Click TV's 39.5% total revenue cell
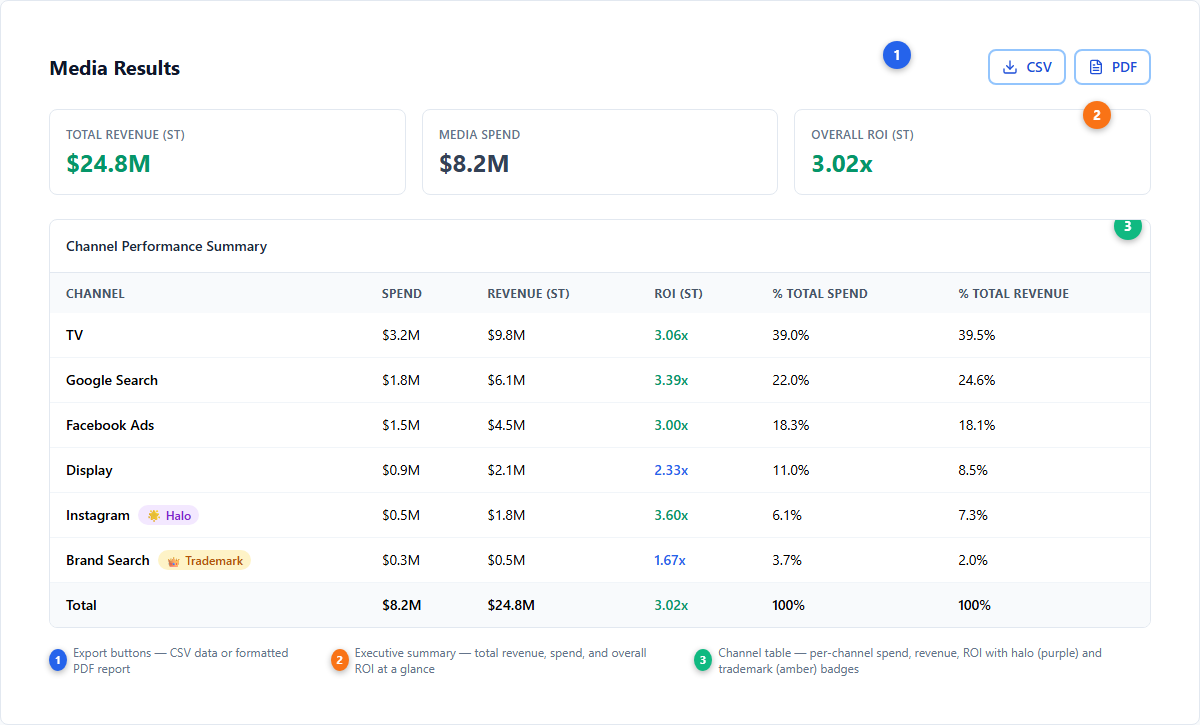The image size is (1200, 725). click(976, 335)
